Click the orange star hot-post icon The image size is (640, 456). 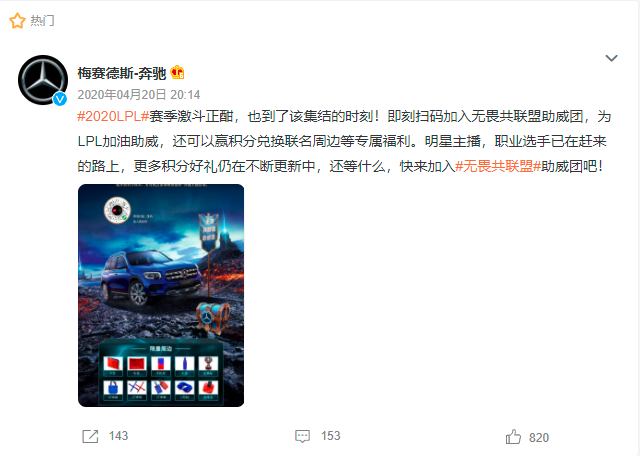click(17, 21)
